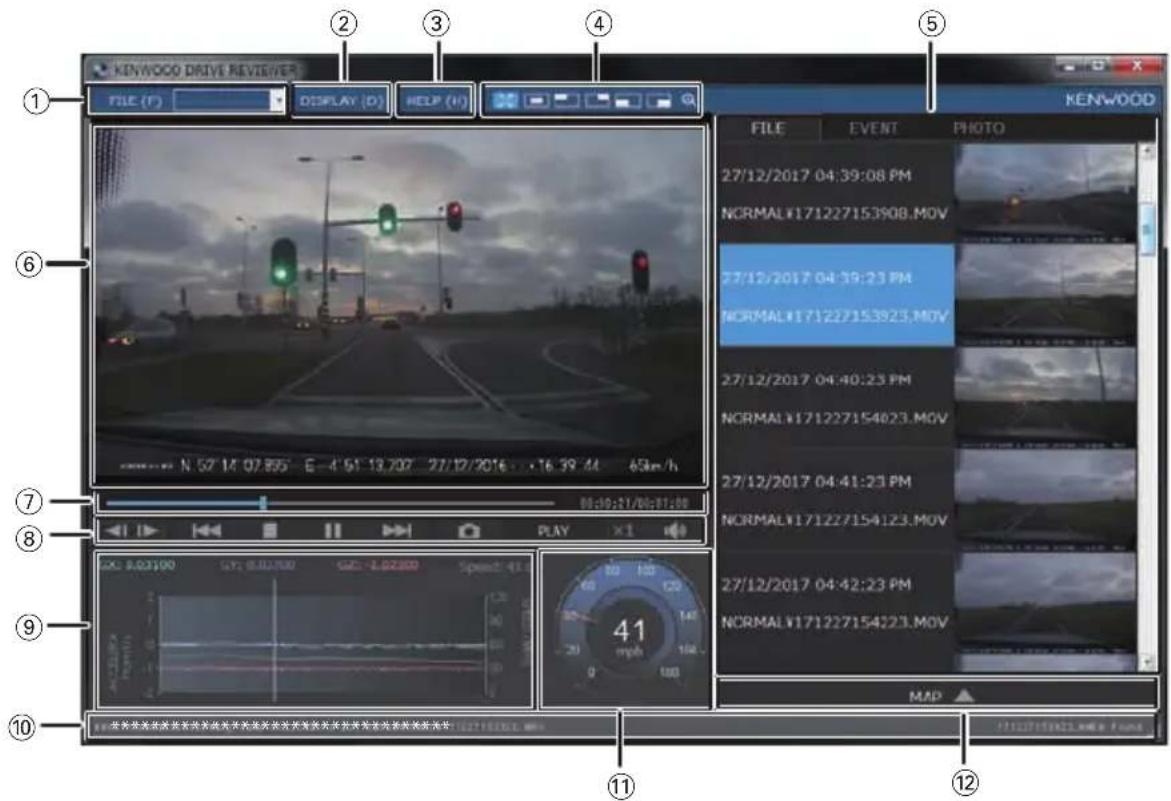Click the file list scrollbar thumb
This screenshot has height=801, width=1171.
[x=1147, y=230]
